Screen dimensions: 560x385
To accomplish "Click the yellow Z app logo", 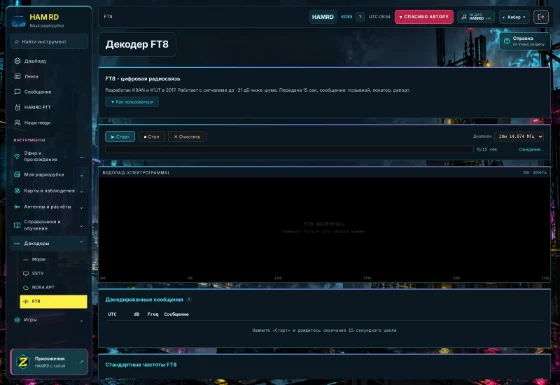I will [x=23, y=362].
